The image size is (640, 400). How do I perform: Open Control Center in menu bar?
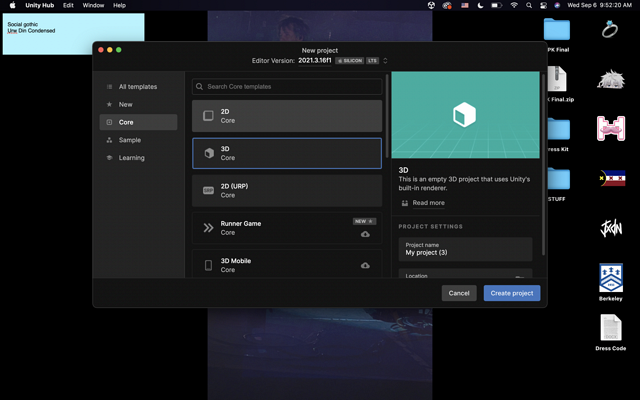tap(543, 5)
